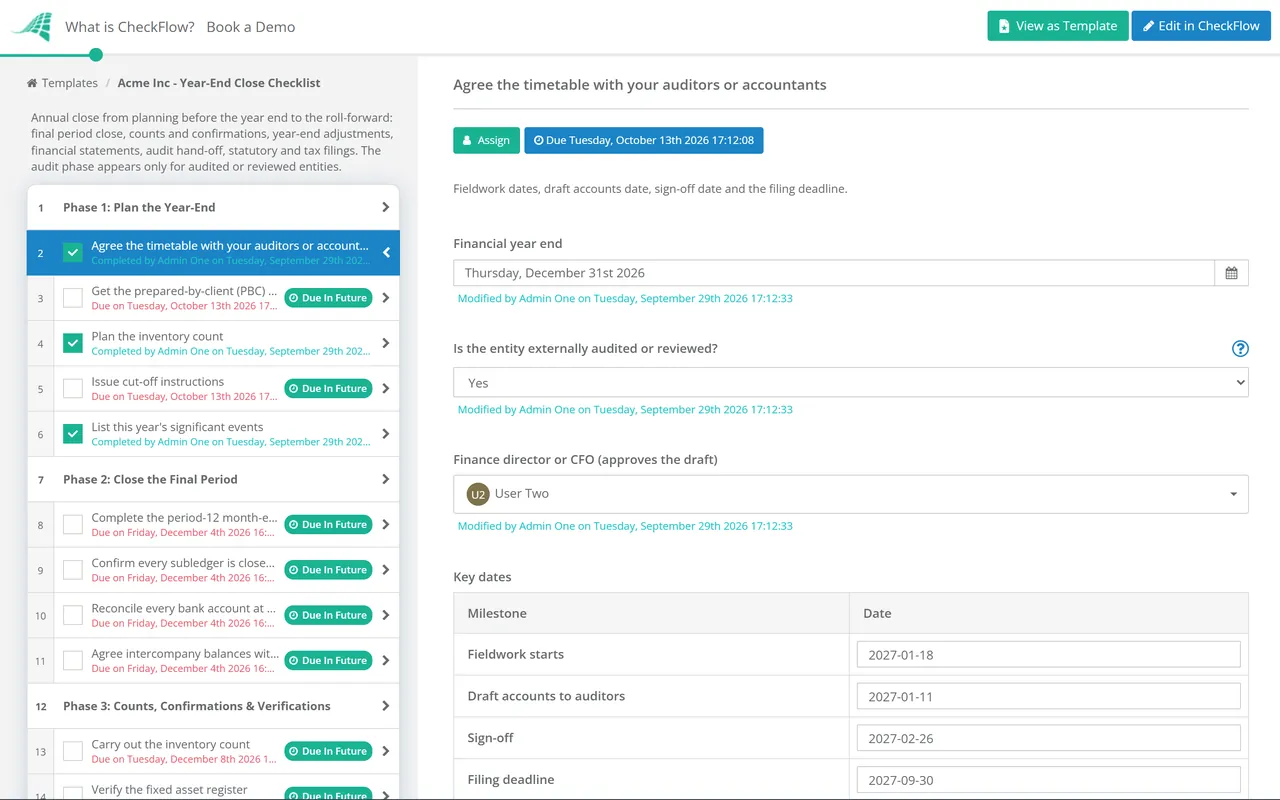Uncheck List this year's significant events checkbox
This screenshot has width=1280, height=800.
pyautogui.click(x=73, y=434)
